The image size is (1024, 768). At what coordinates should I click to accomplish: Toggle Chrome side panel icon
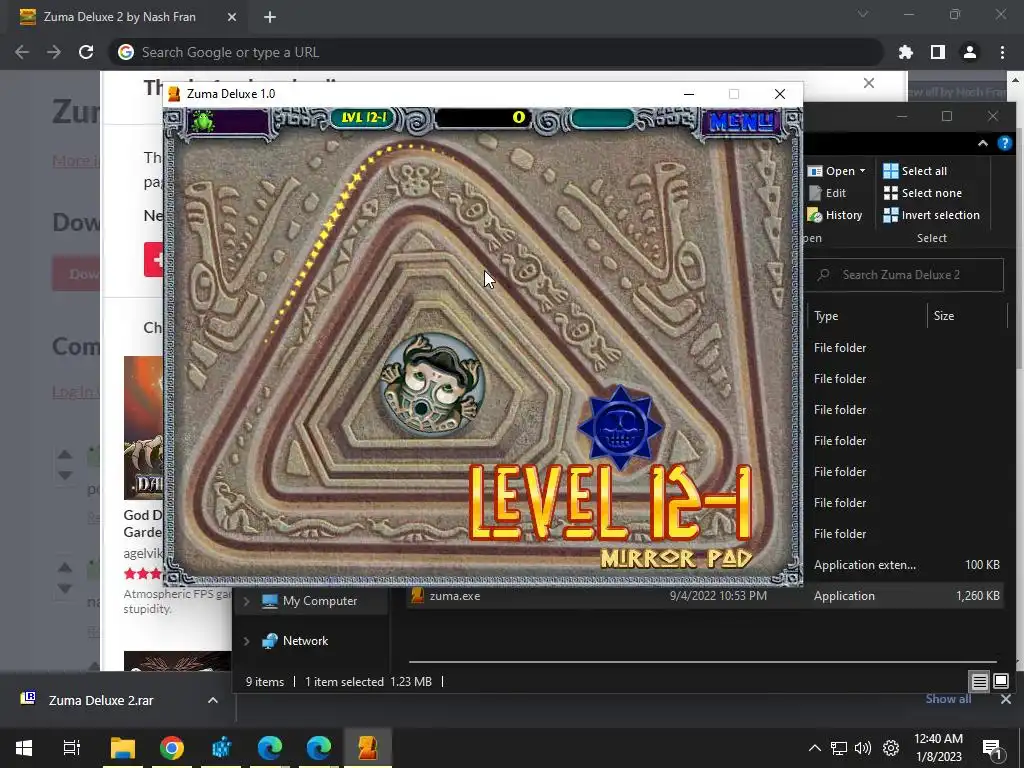click(x=938, y=52)
